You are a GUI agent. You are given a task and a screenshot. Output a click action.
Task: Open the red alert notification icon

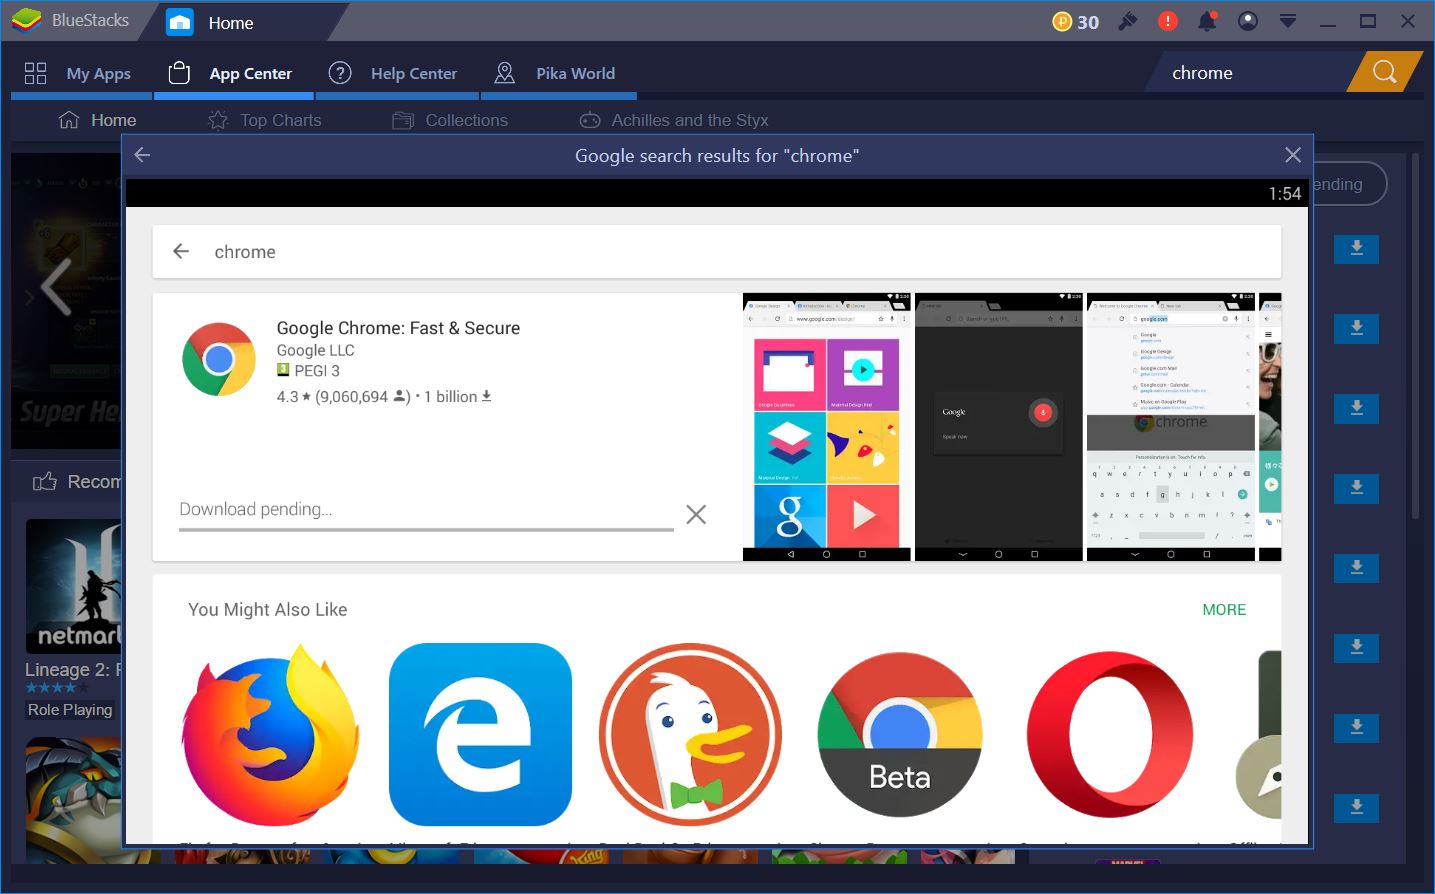(x=1167, y=21)
